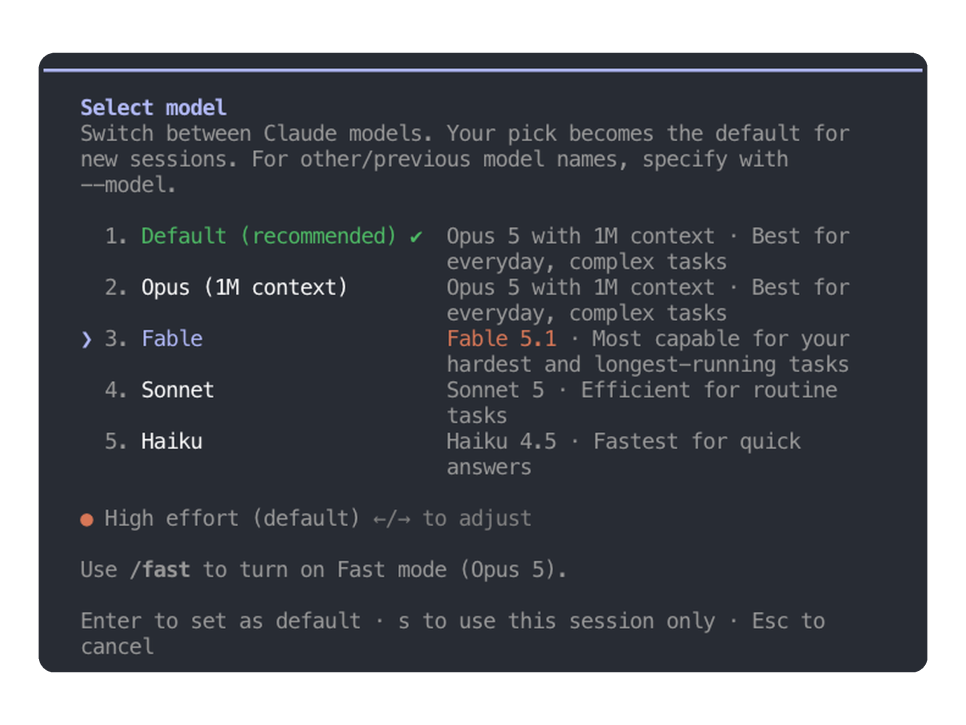The width and height of the screenshot is (966, 725).
Task: Select the Fable model entry
Action: coord(172,339)
